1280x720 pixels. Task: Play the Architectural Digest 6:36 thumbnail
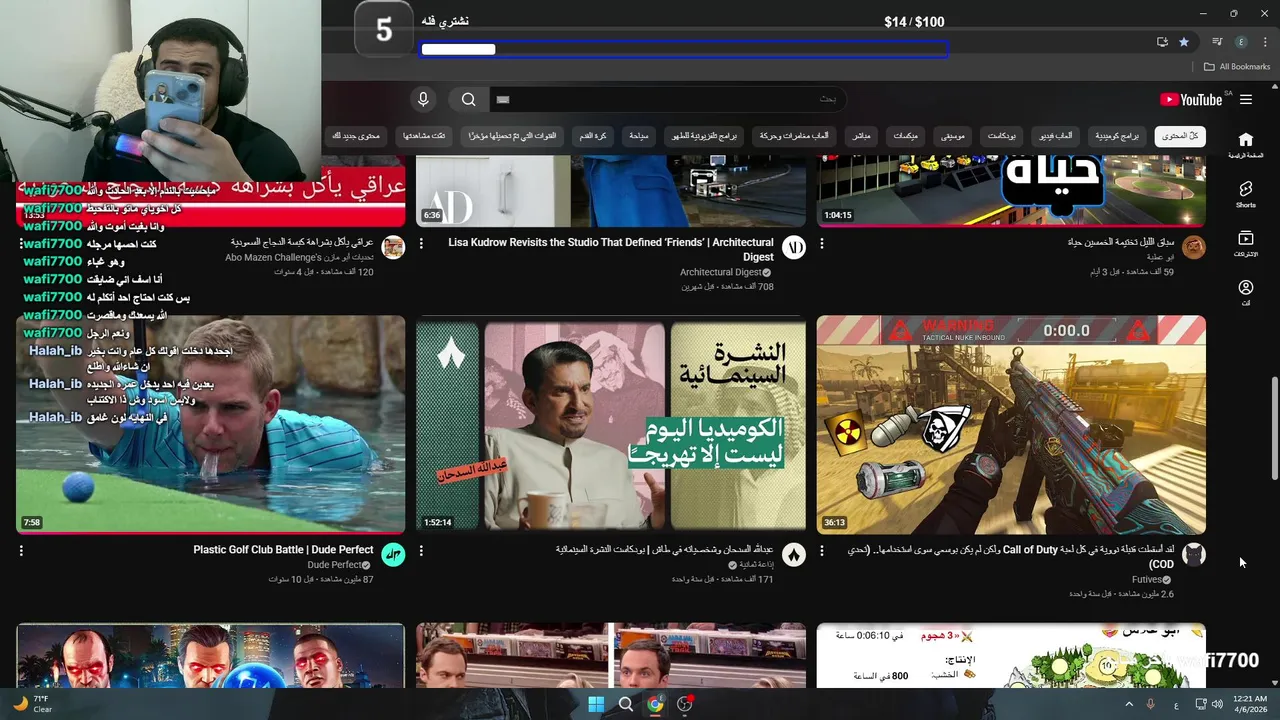[611, 192]
